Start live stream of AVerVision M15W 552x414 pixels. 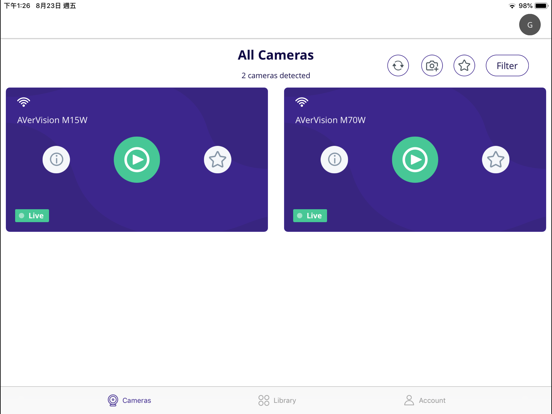click(x=137, y=159)
